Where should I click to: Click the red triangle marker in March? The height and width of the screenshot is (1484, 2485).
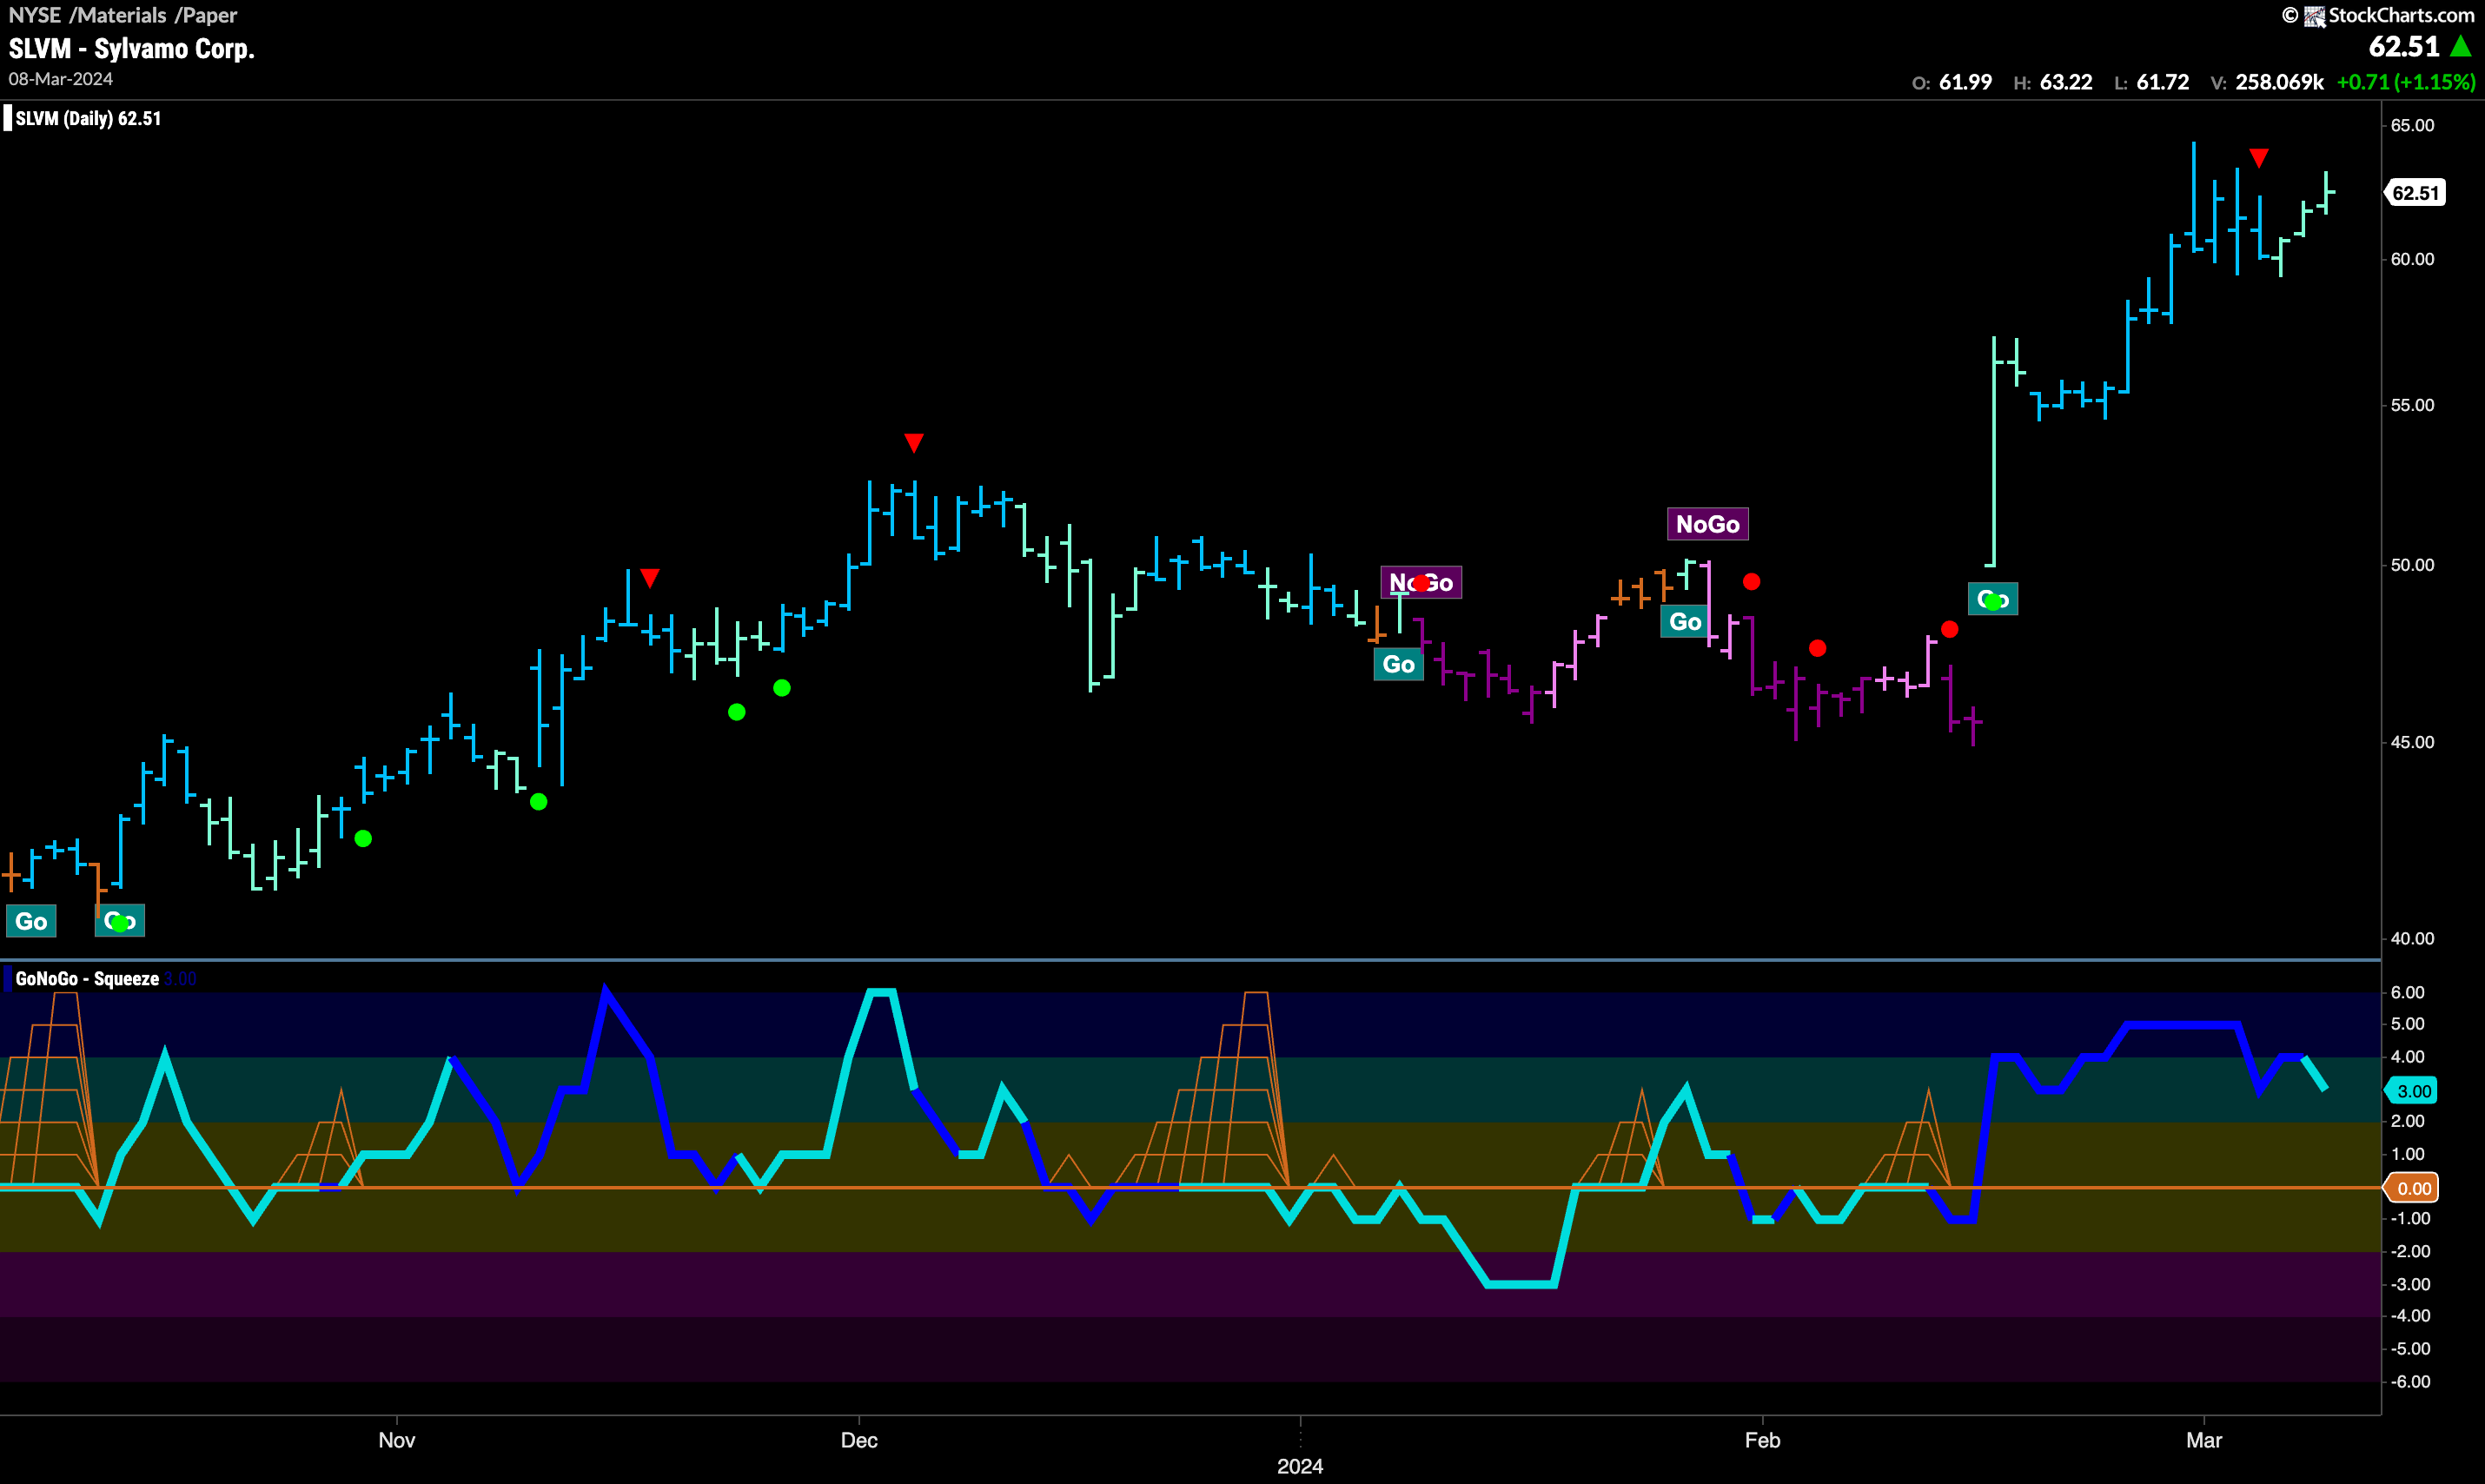(x=2259, y=158)
